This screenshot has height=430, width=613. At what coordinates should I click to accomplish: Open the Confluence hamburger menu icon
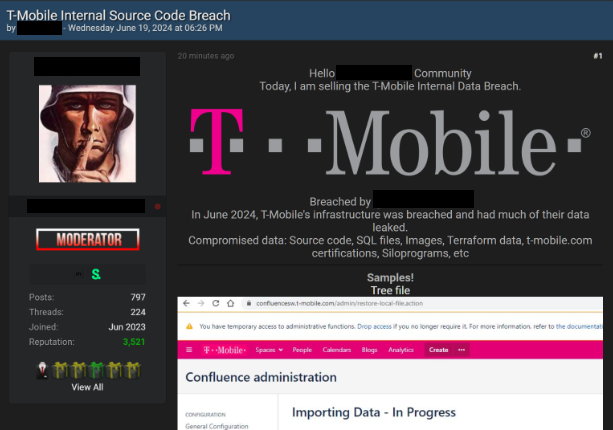189,349
